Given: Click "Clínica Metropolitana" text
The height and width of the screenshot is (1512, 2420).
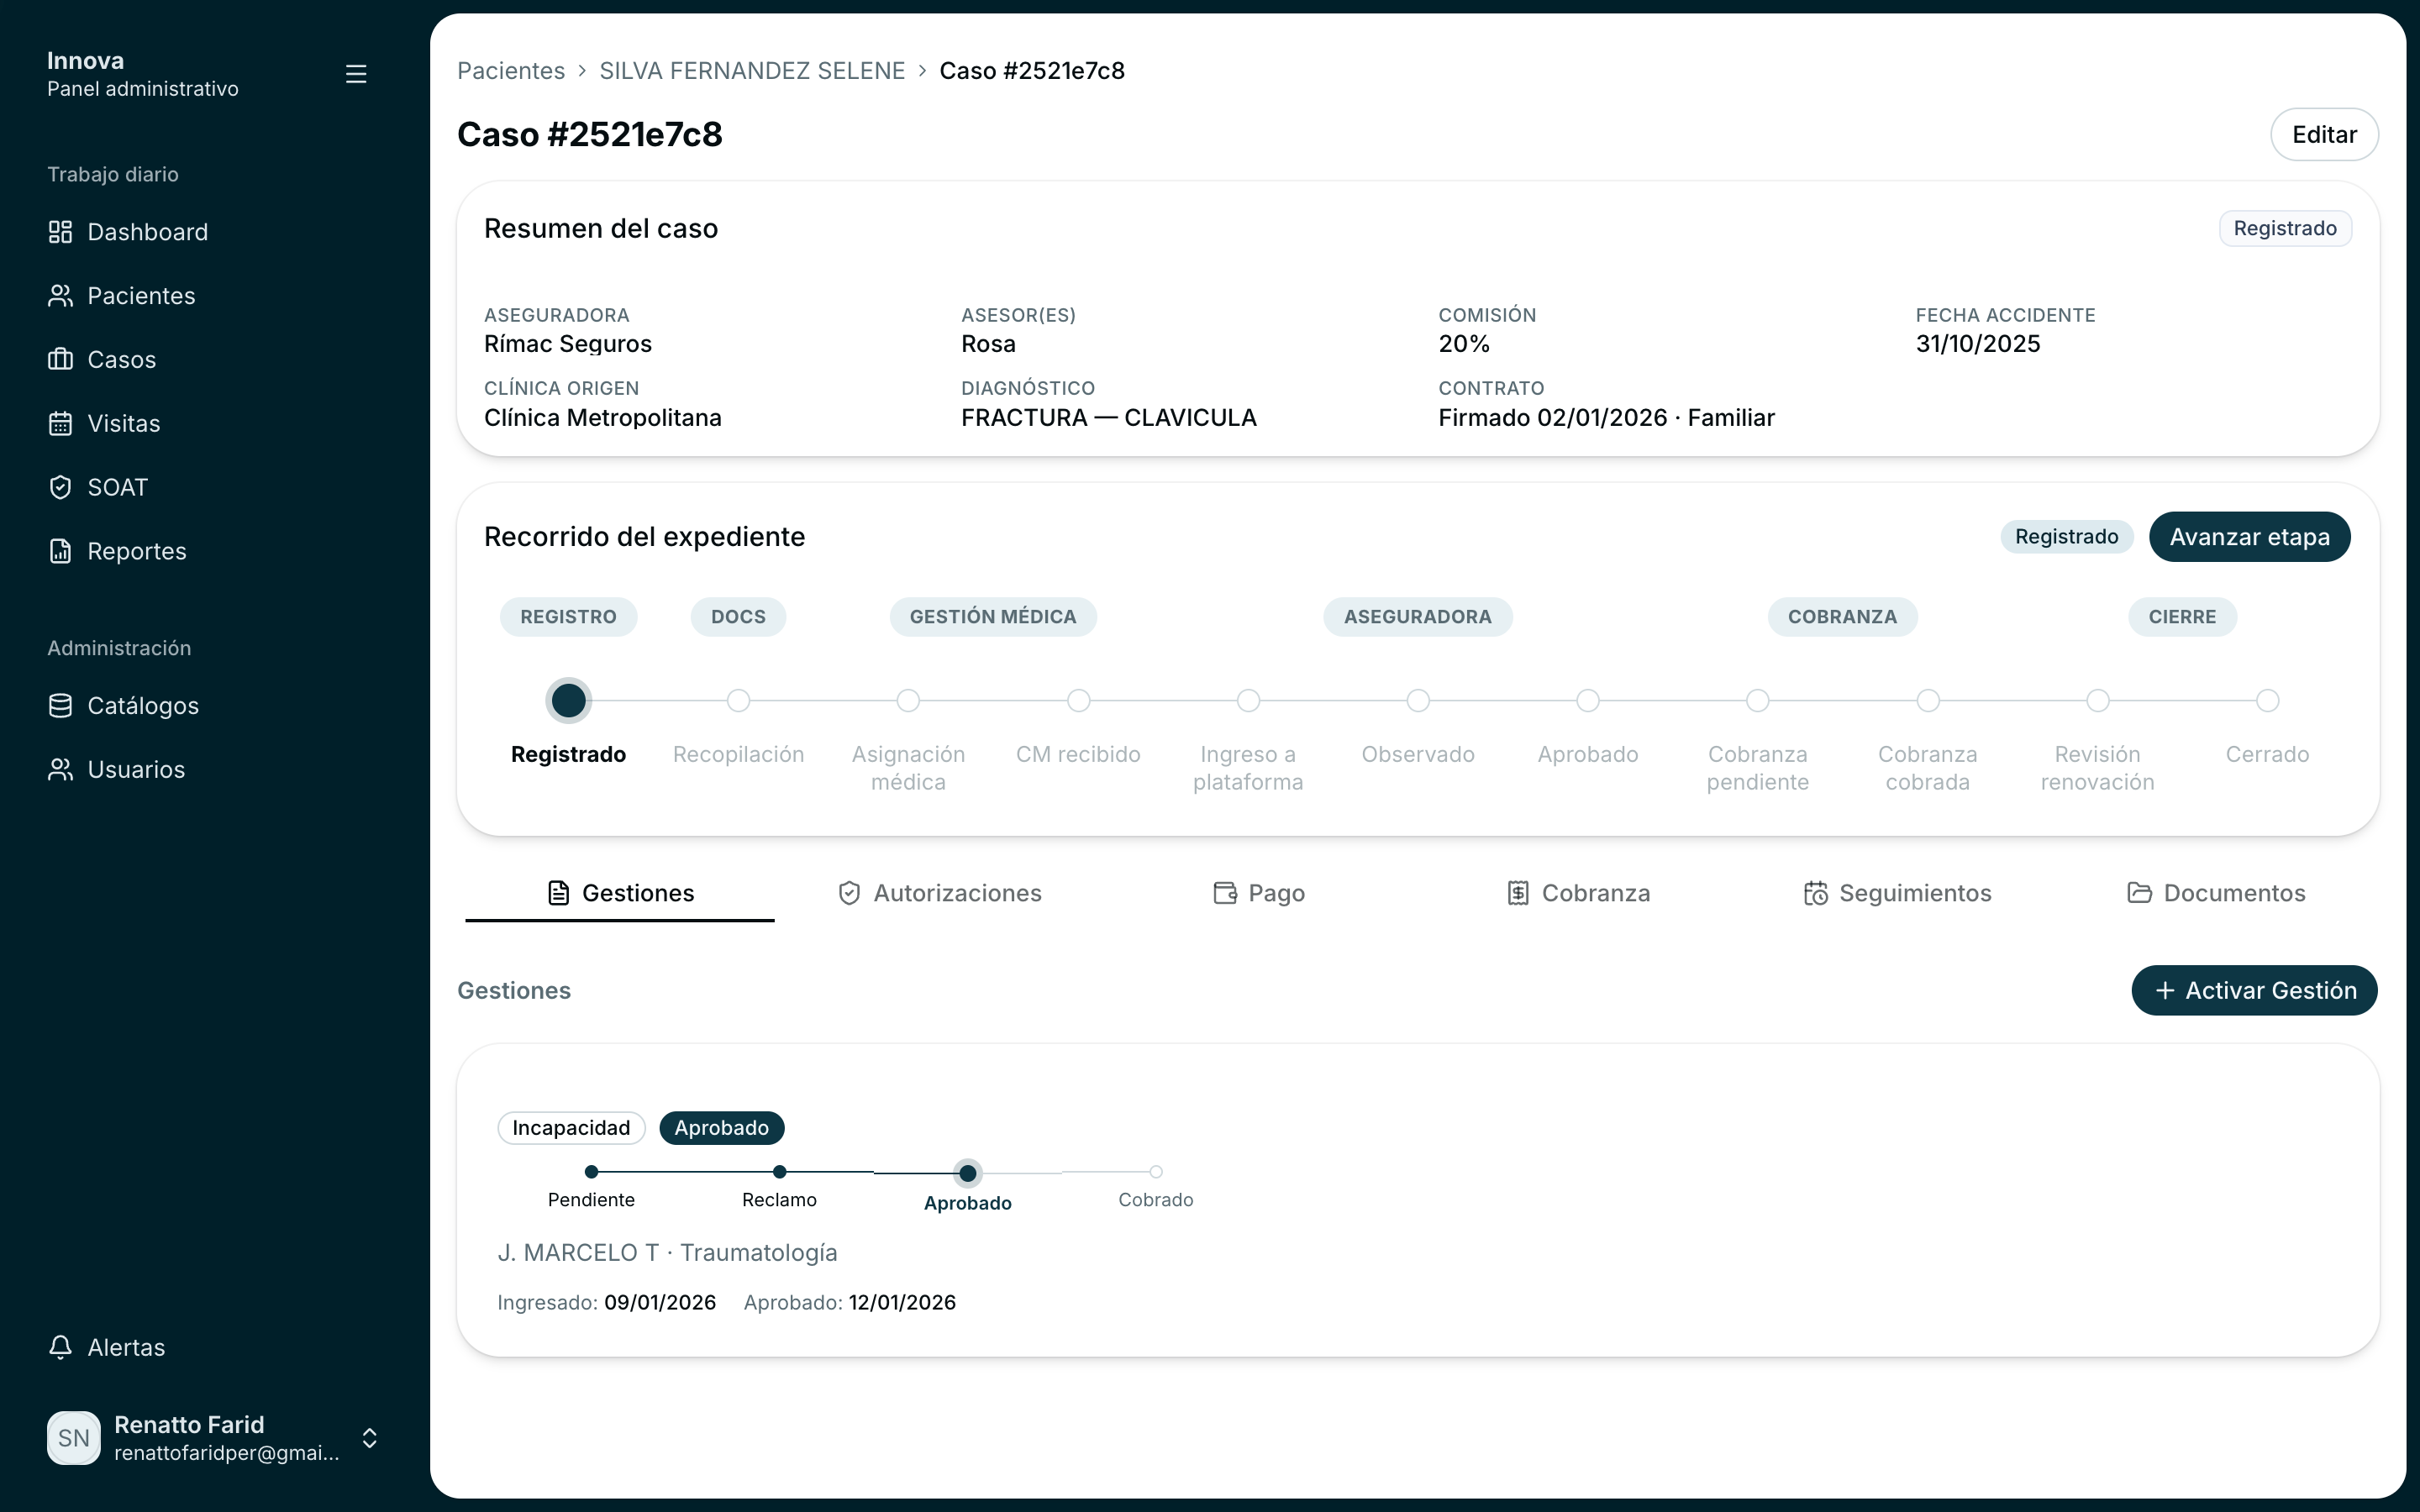Looking at the screenshot, I should click(603, 418).
